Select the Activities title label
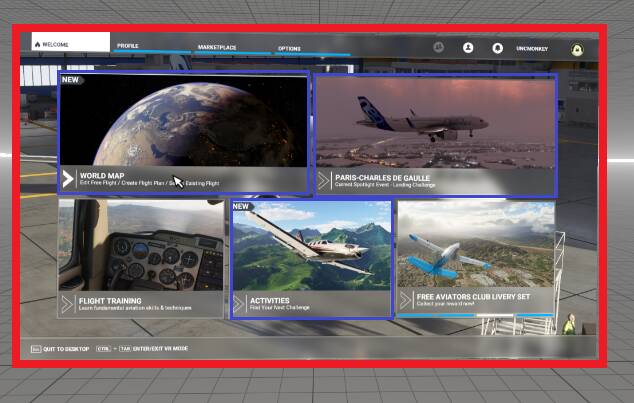Screen dimensions: 634x403 [270, 300]
